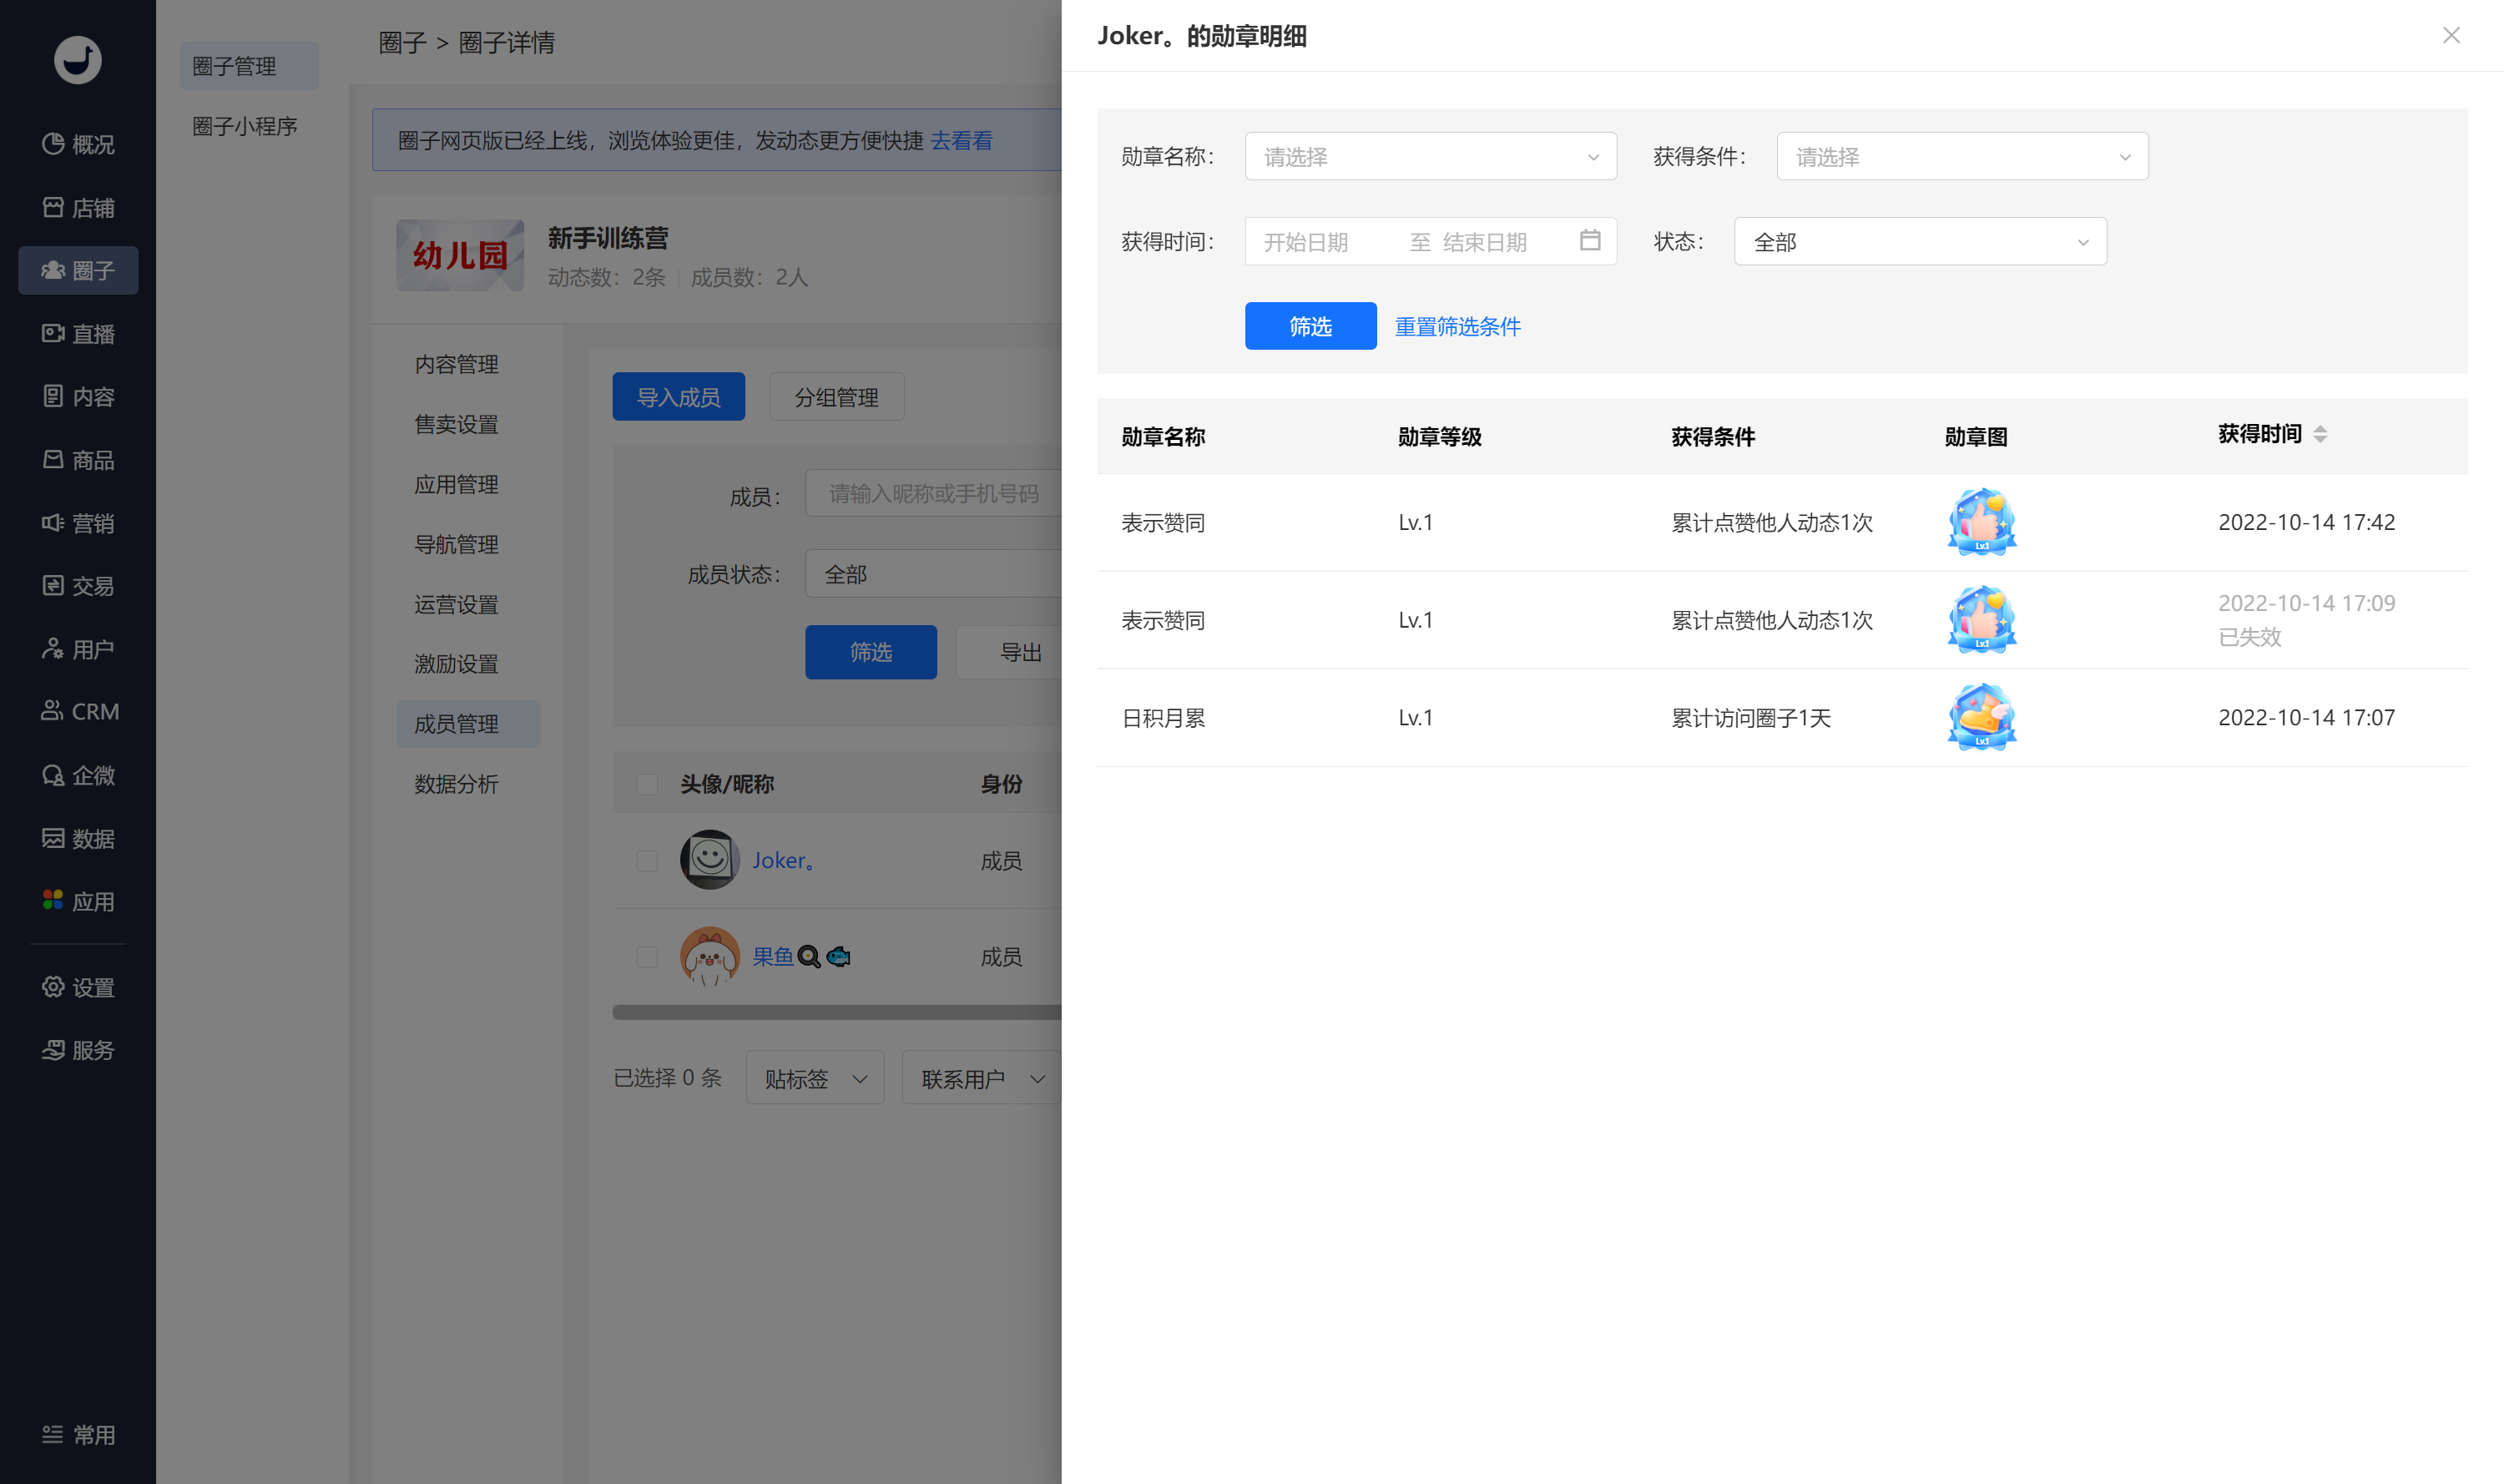Tick the checkbox next to Joker。

click(647, 861)
